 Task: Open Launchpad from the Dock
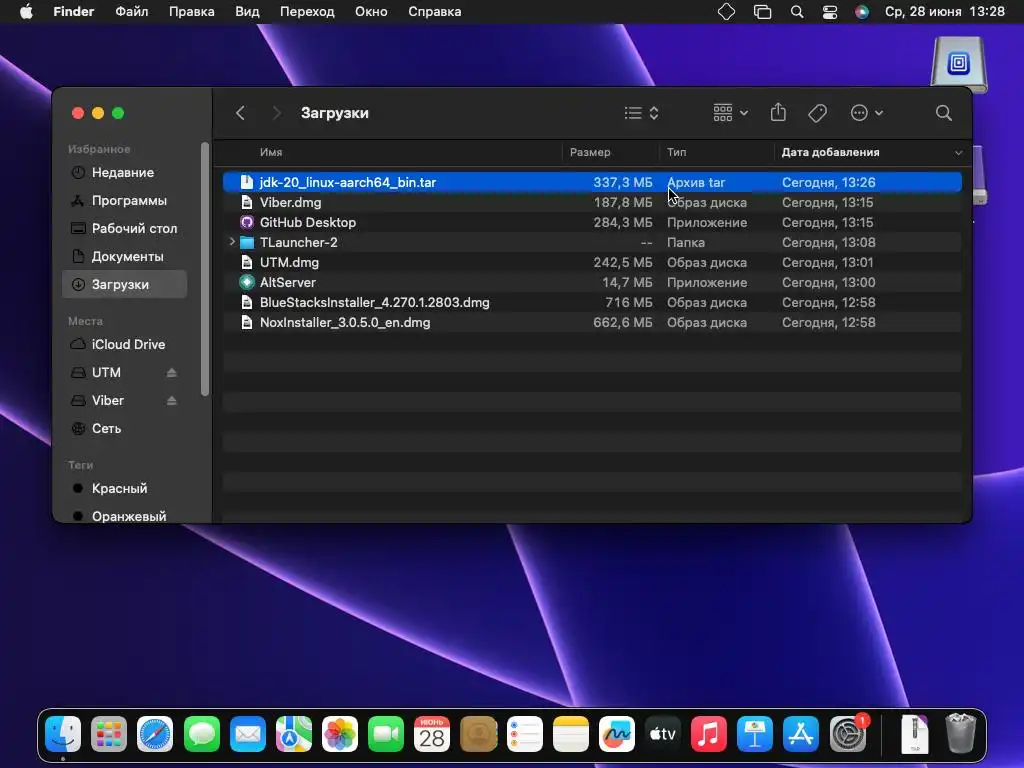coord(108,734)
